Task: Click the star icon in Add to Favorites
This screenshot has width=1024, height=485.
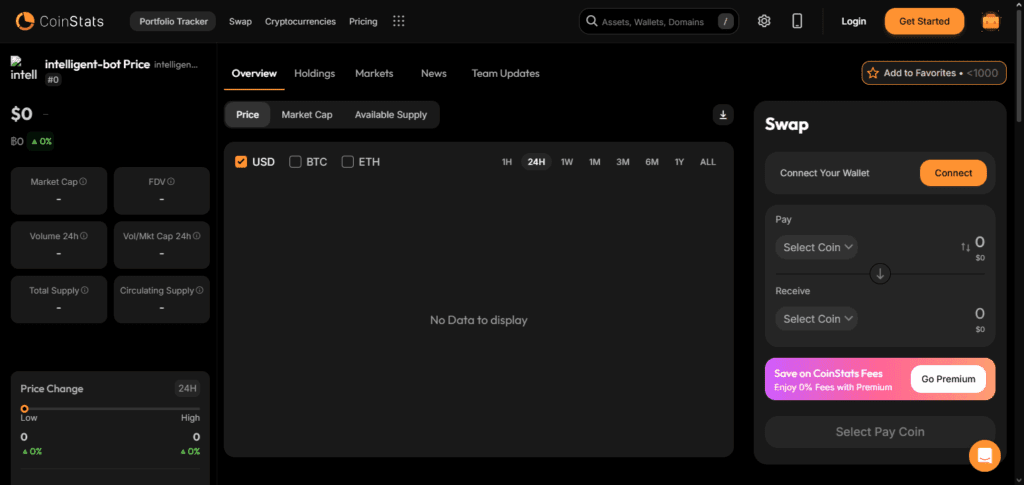Action: (x=872, y=73)
